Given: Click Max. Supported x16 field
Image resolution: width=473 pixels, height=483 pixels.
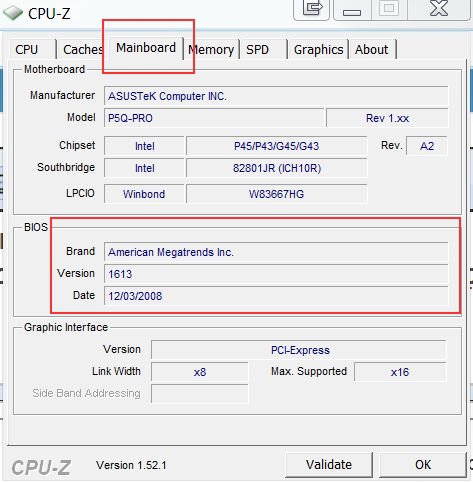Looking at the screenshot, I should [400, 372].
